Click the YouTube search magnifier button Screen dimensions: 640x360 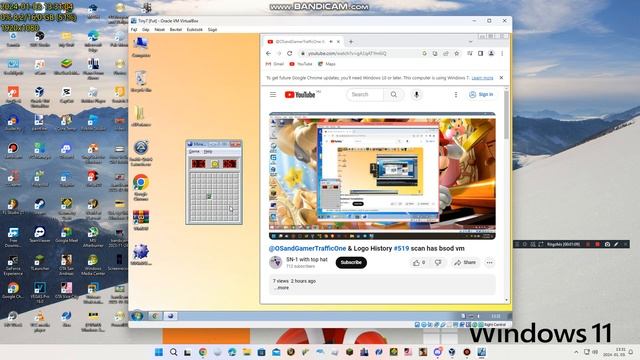[393, 95]
